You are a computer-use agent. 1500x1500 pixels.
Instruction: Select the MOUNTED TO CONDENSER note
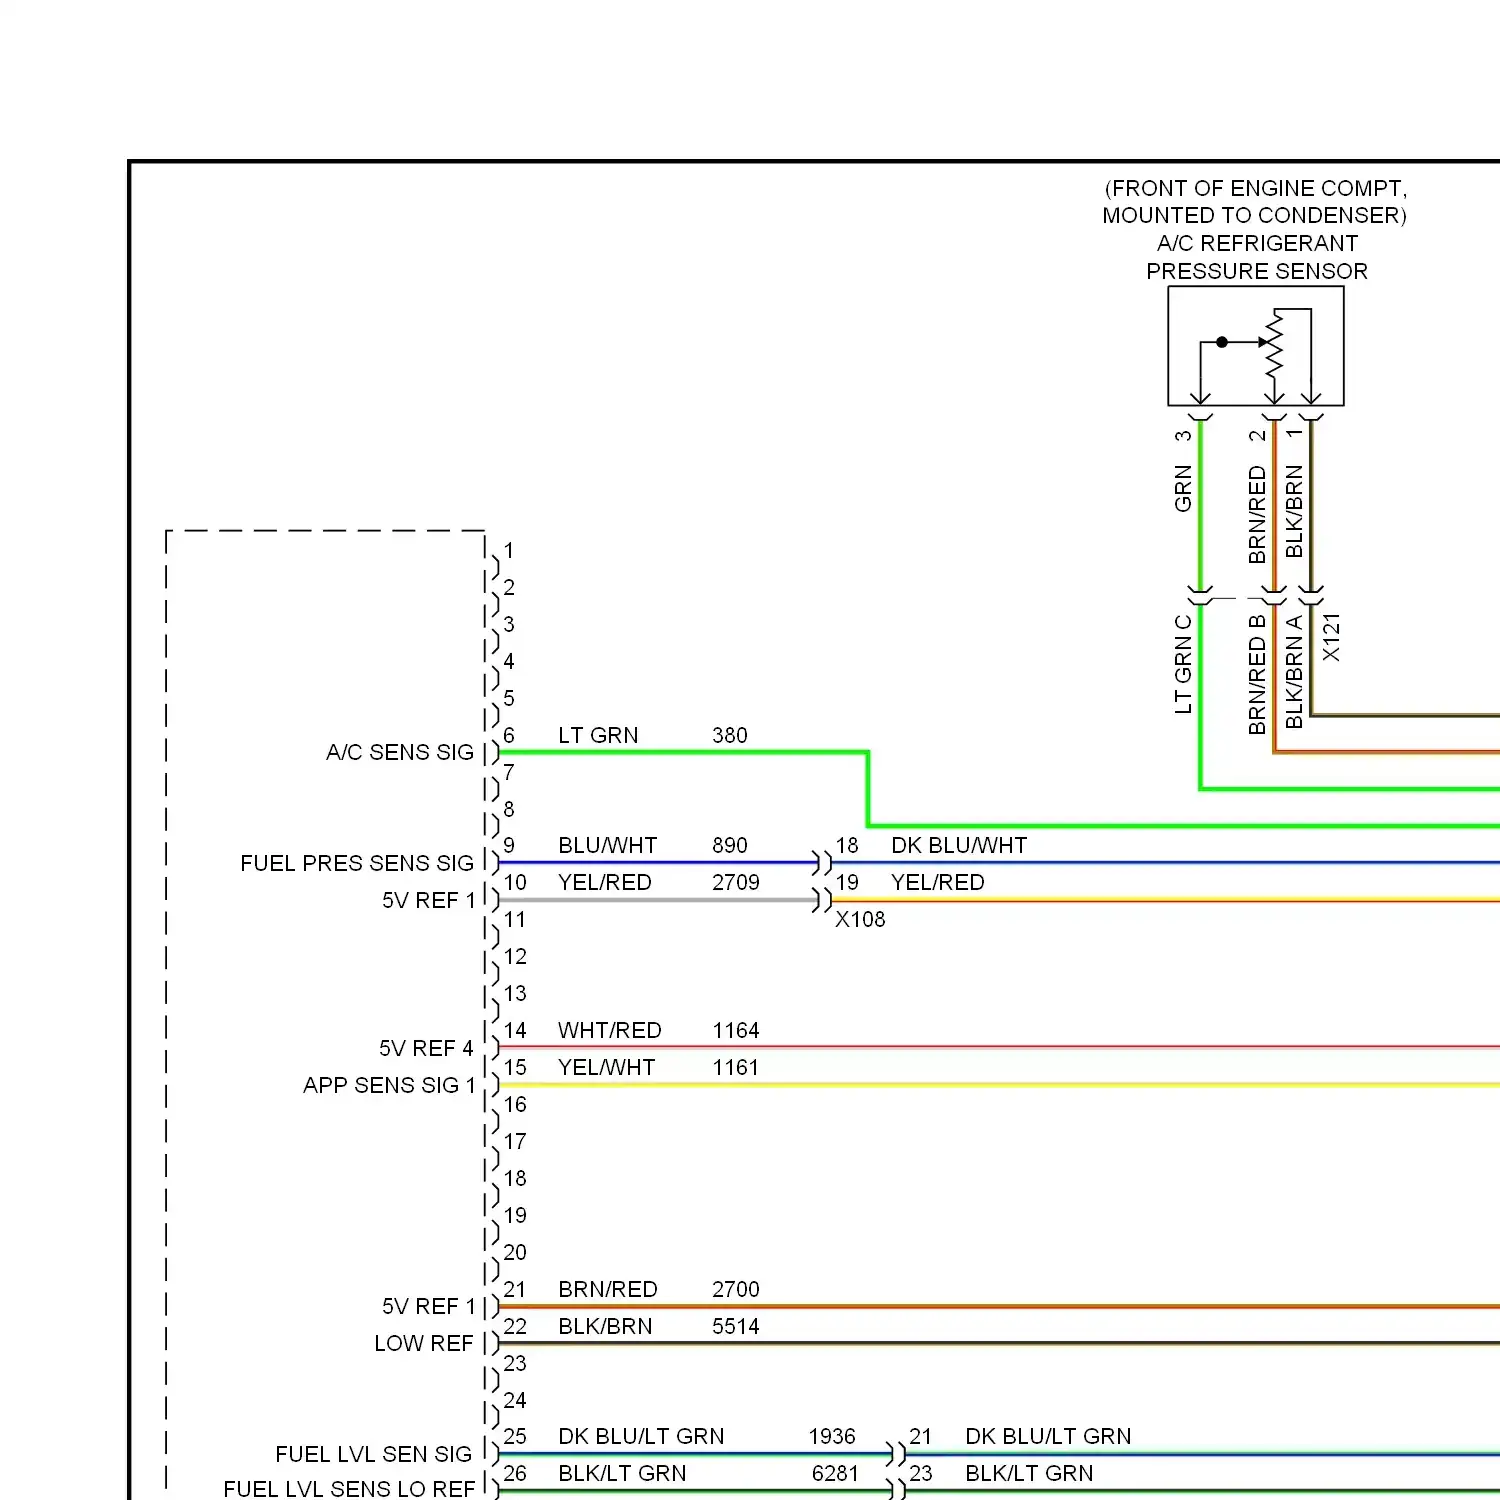[1254, 215]
